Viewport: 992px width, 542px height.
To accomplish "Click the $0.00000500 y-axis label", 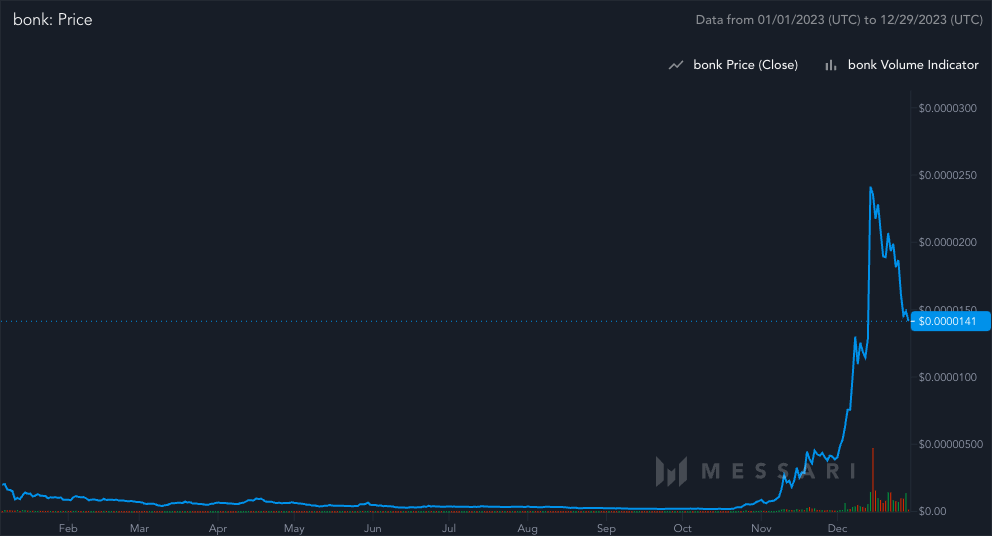I will 950,444.
